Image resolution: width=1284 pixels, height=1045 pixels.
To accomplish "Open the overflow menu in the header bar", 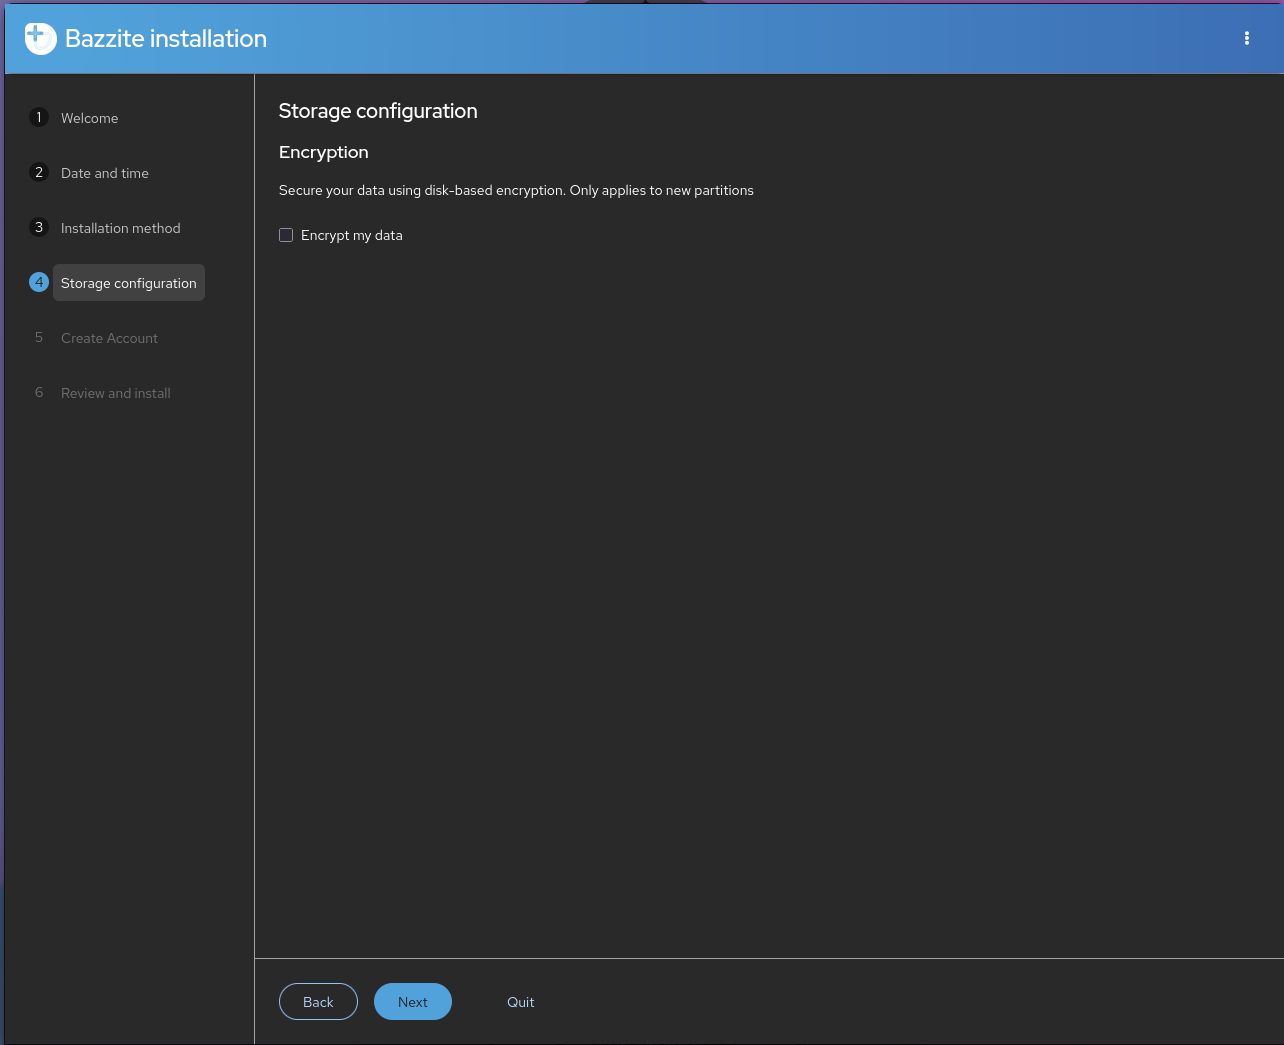I will coord(1247,37).
